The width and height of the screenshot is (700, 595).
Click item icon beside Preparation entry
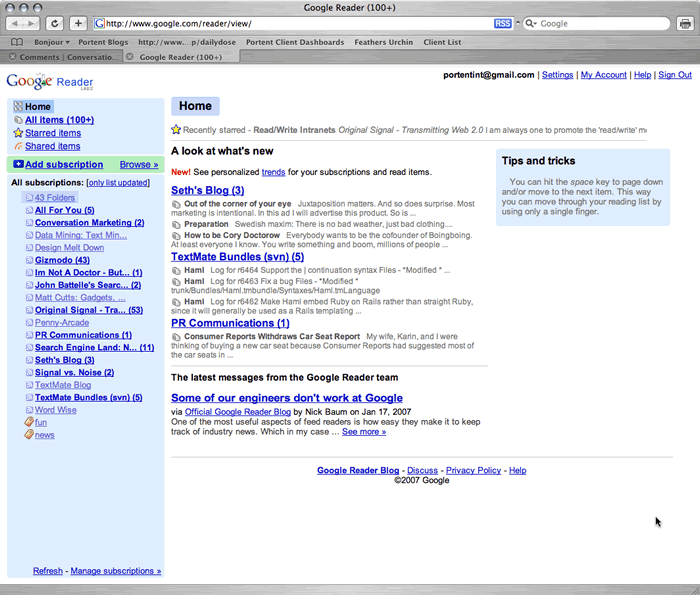pyautogui.click(x=176, y=225)
